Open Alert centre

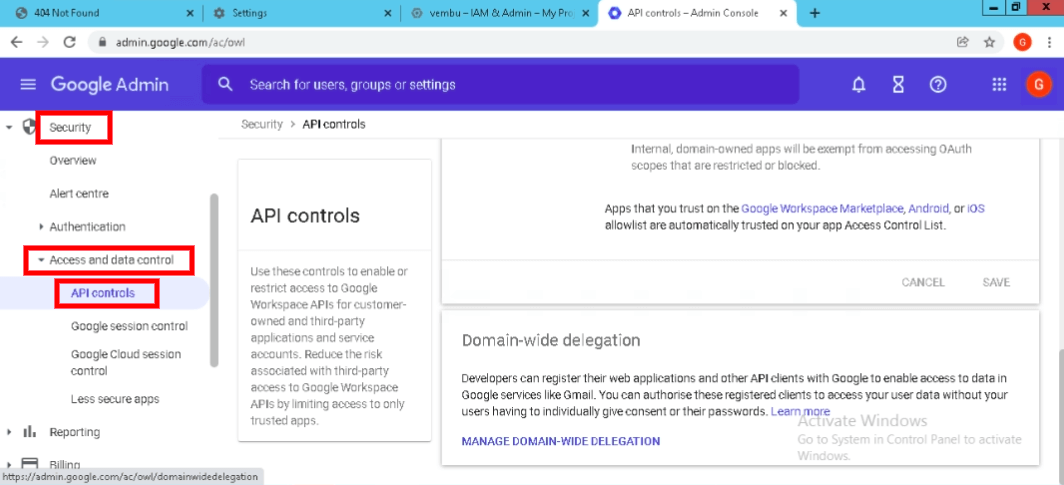pos(79,193)
